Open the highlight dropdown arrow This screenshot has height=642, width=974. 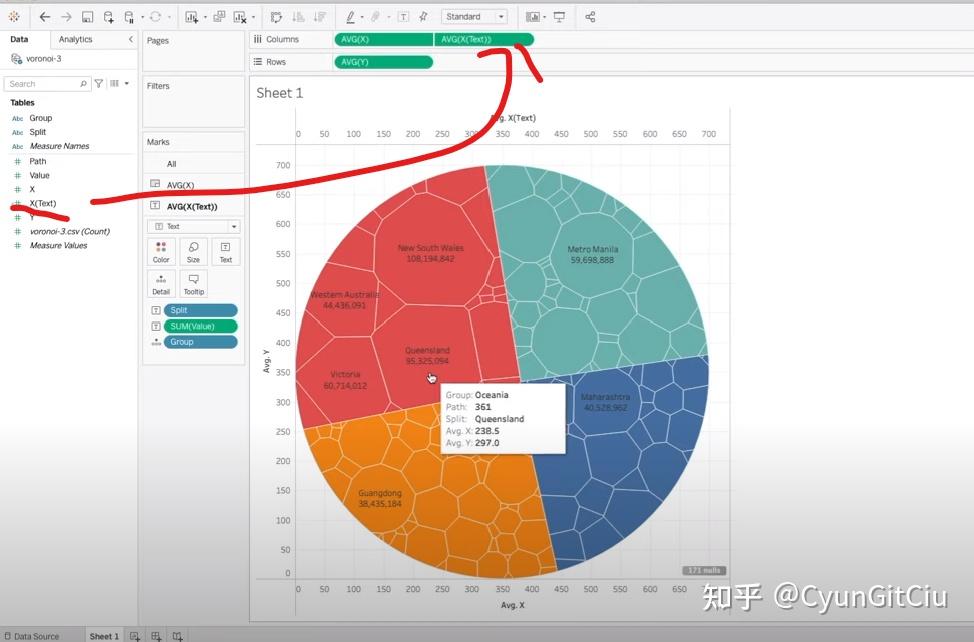(x=362, y=17)
